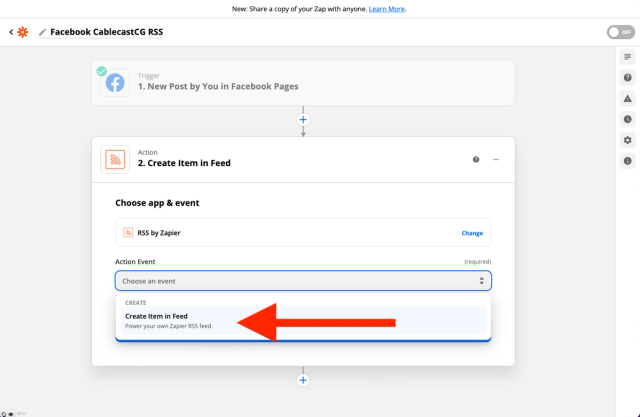Click the Action Event label
The width and height of the screenshot is (640, 417).
tap(135, 262)
